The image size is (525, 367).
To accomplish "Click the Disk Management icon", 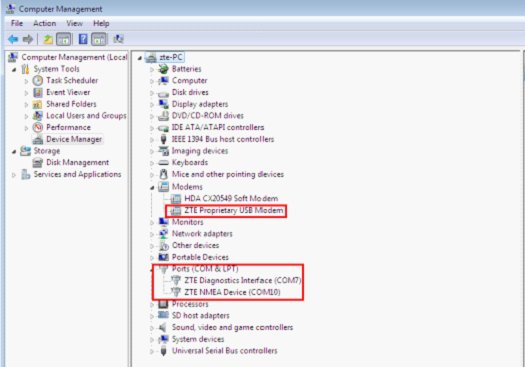I will click(x=38, y=163).
